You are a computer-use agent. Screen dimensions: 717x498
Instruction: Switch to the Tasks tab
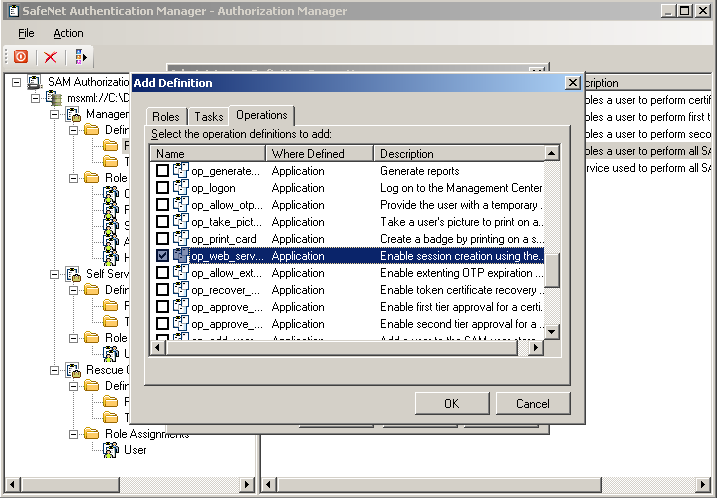tap(209, 117)
